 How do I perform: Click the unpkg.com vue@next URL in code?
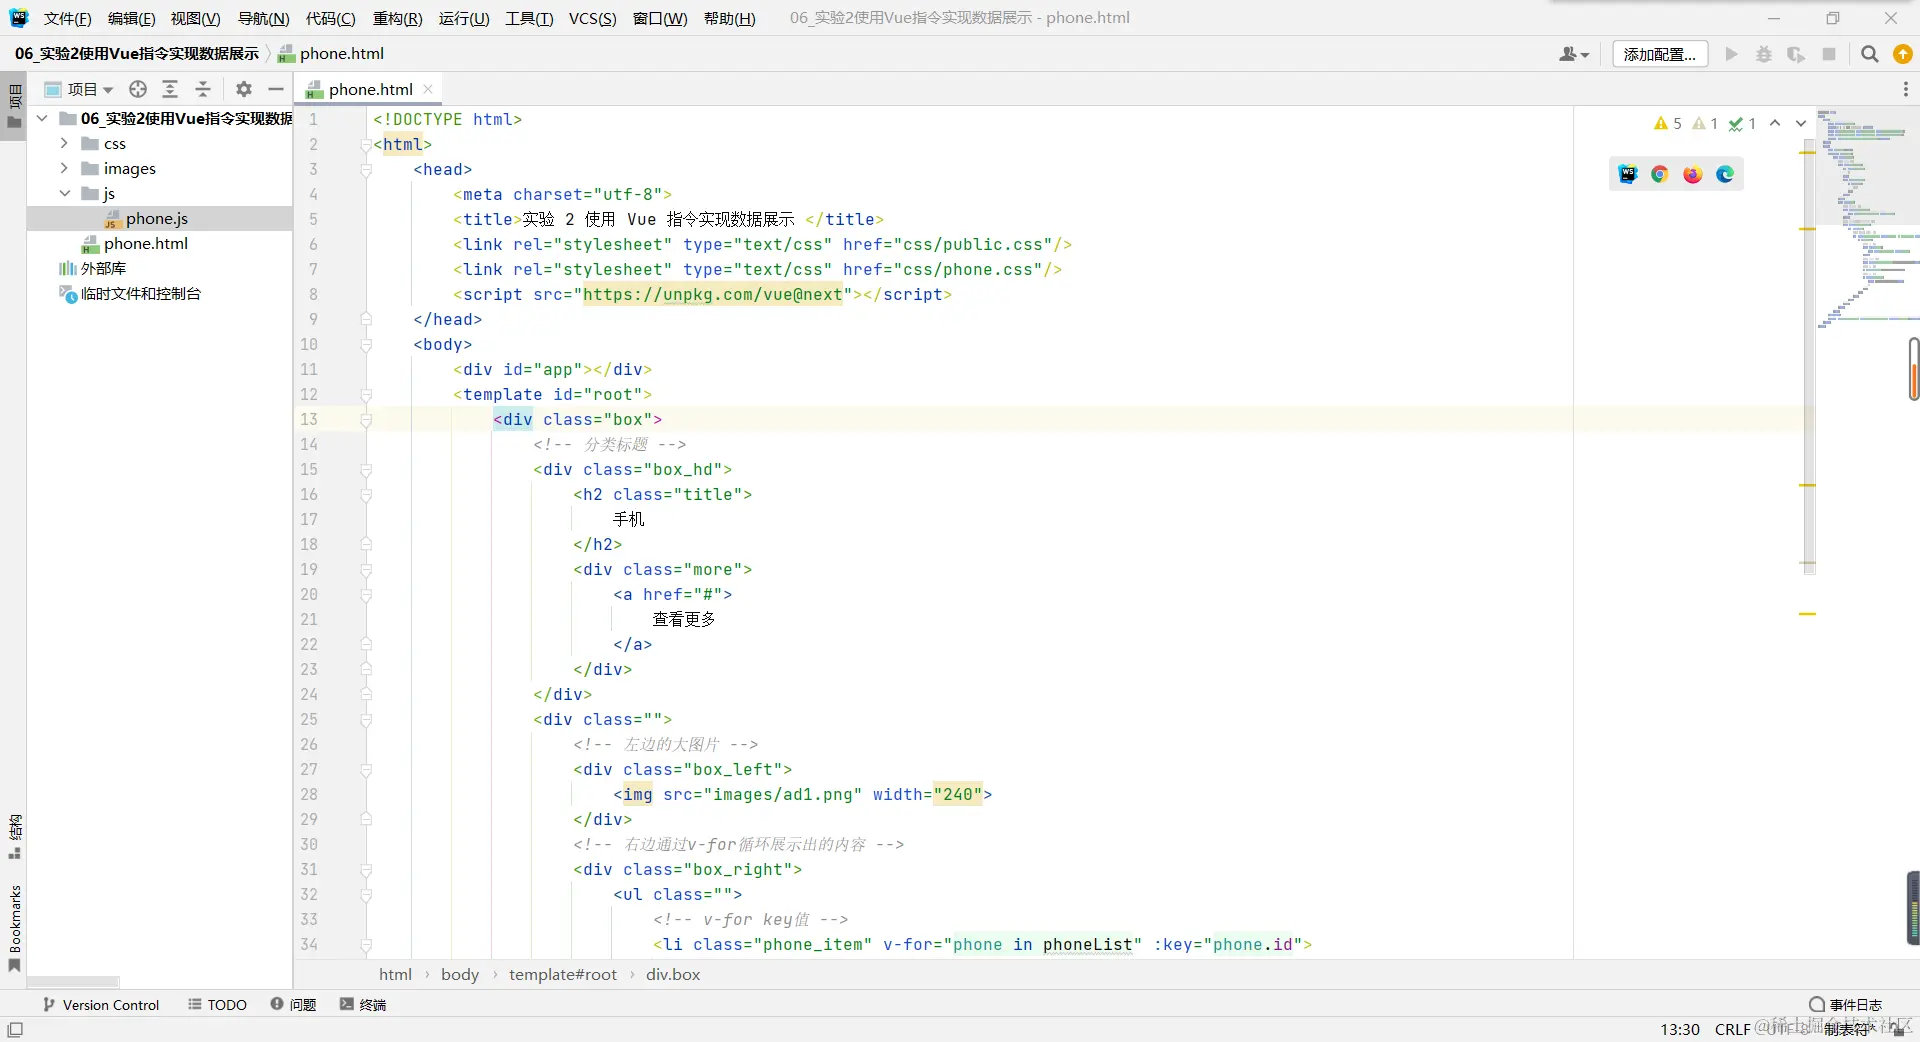pos(713,294)
